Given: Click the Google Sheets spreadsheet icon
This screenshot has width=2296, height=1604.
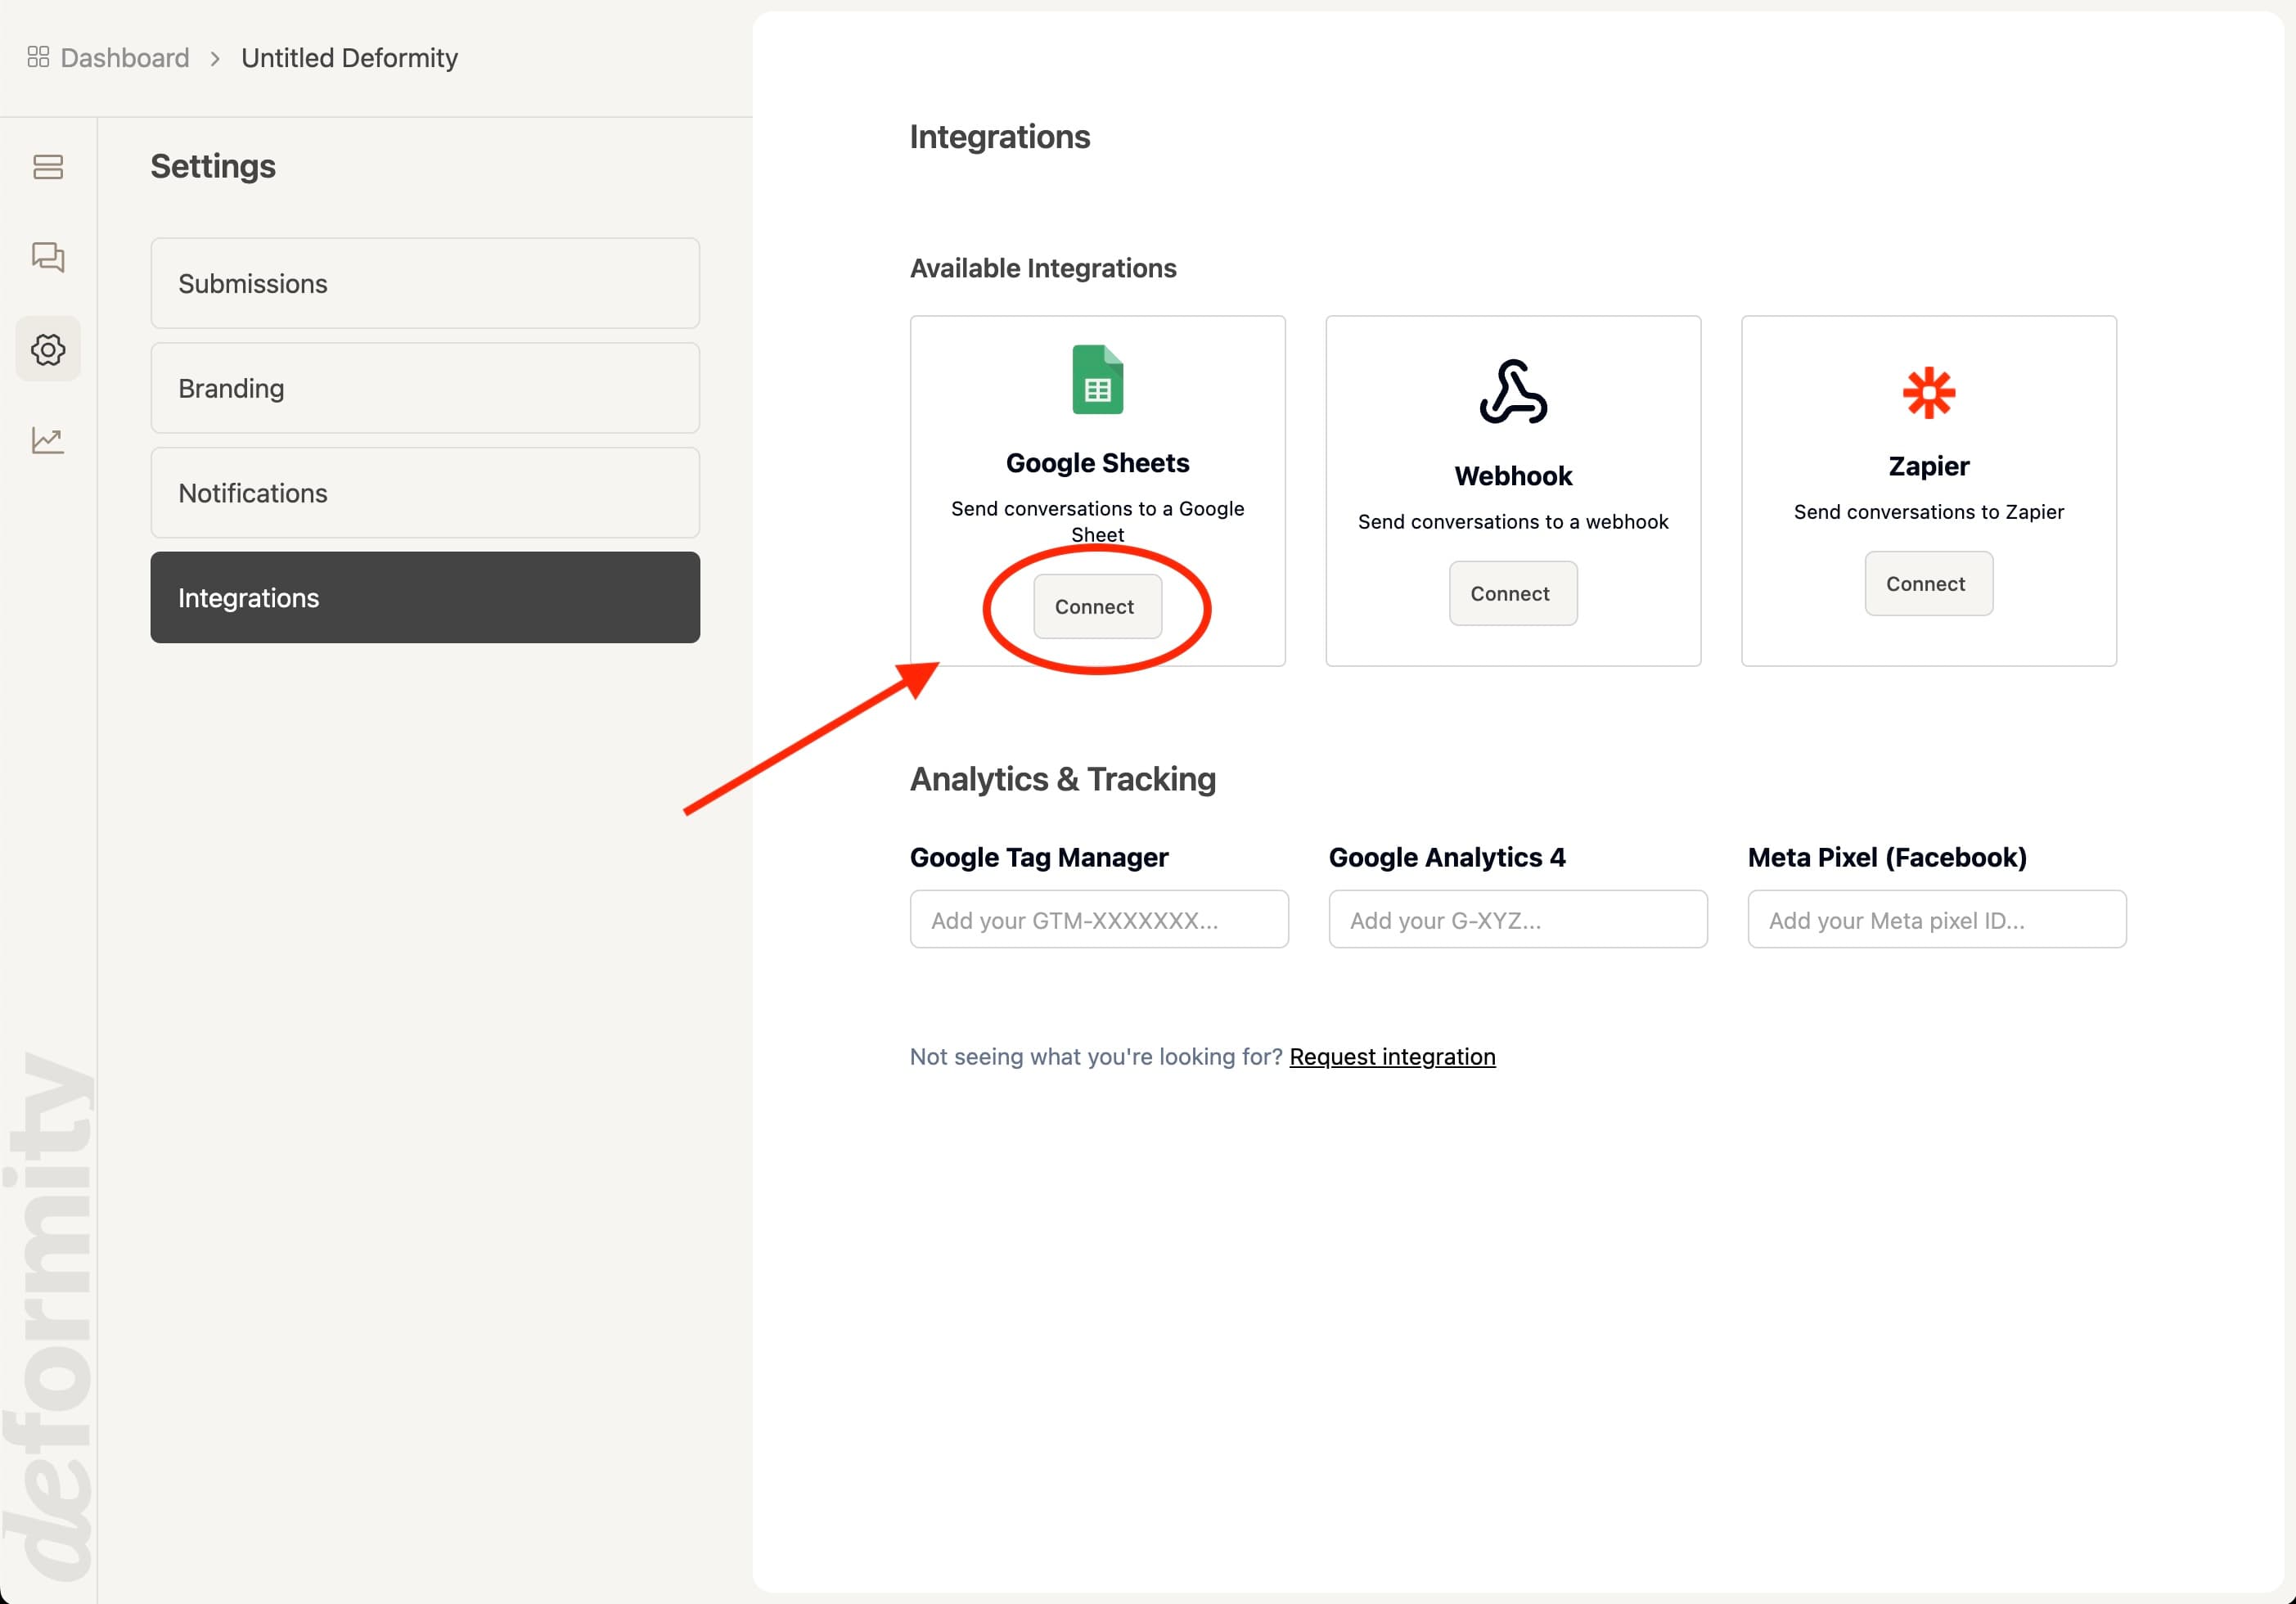Looking at the screenshot, I should [1097, 380].
